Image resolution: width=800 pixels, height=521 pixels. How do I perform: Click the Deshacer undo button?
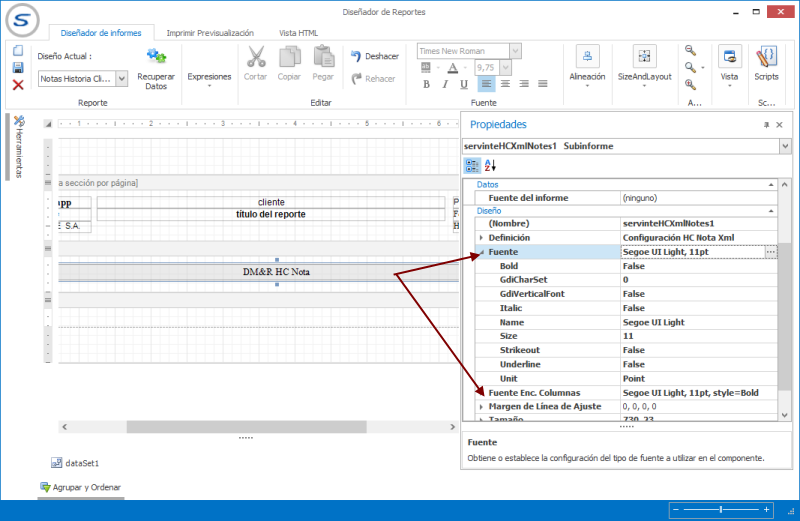(x=374, y=56)
